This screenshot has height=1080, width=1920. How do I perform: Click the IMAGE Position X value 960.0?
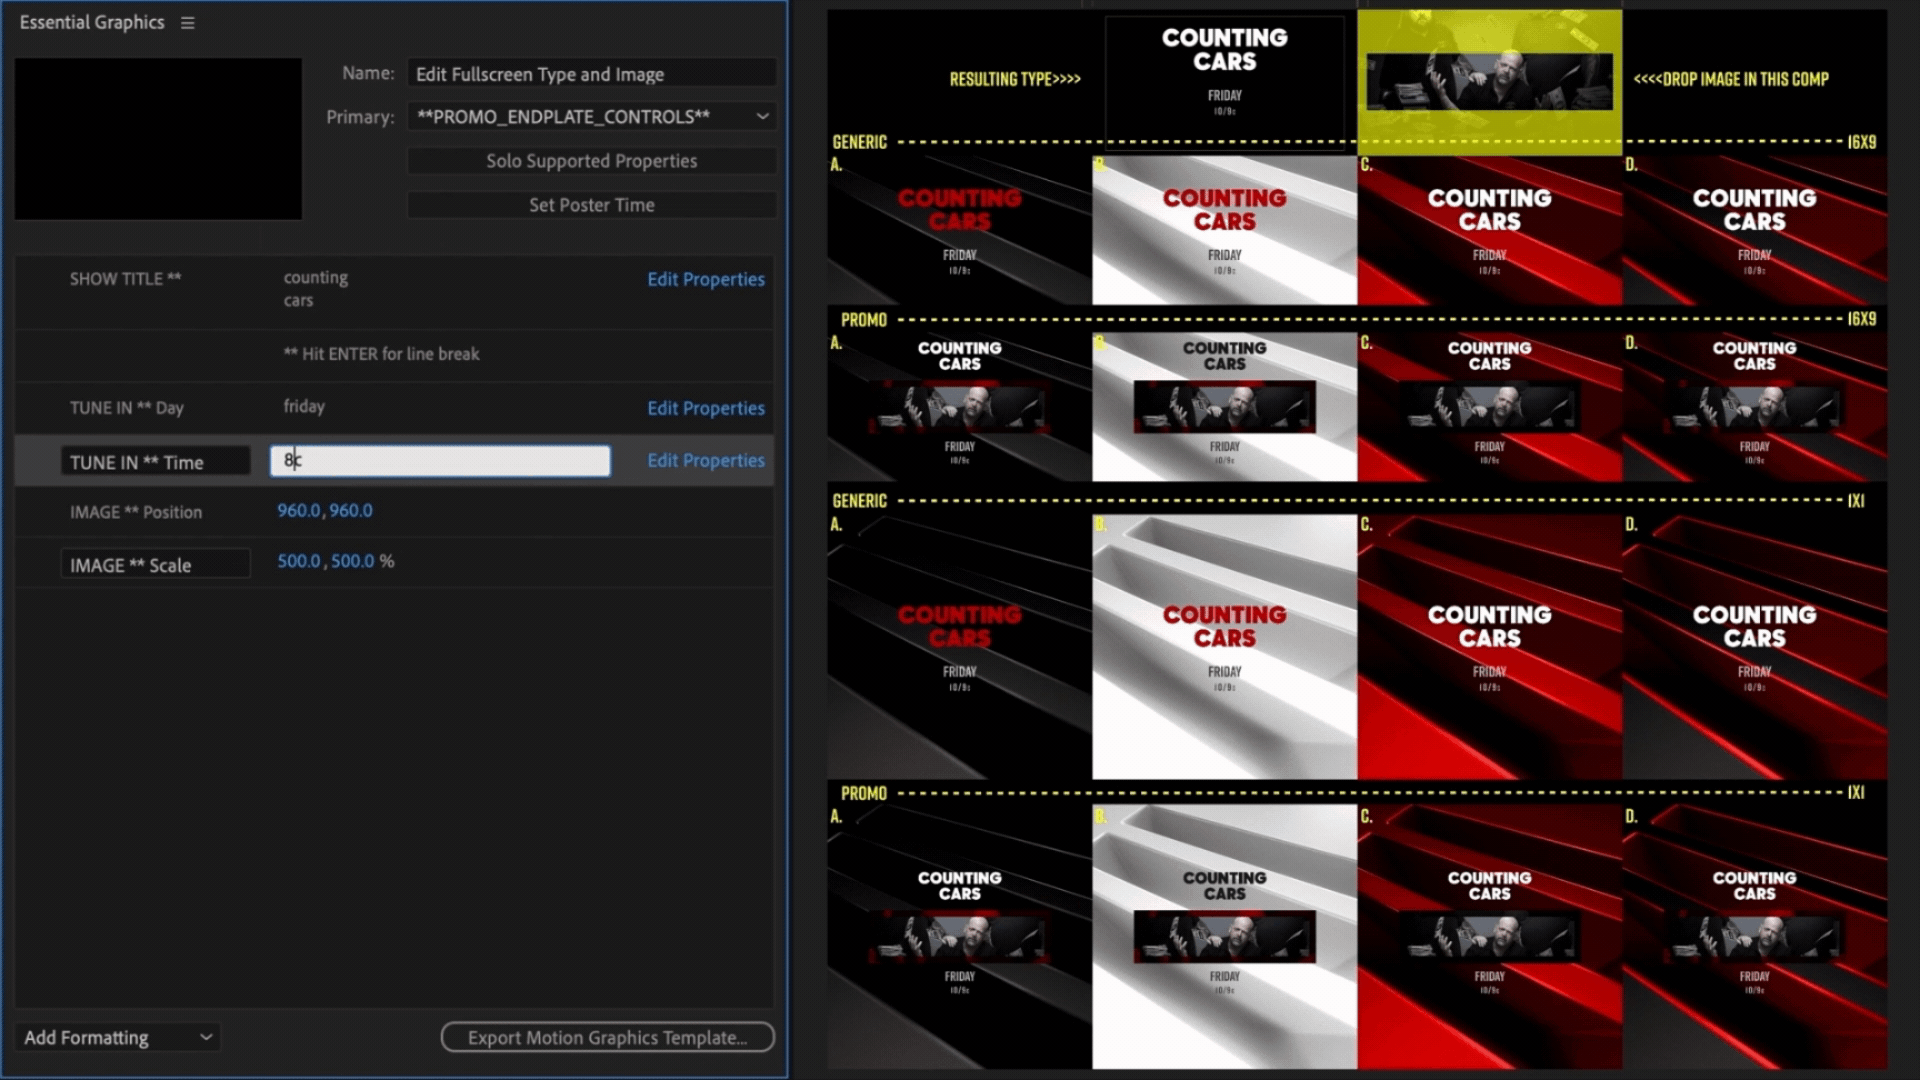point(299,510)
